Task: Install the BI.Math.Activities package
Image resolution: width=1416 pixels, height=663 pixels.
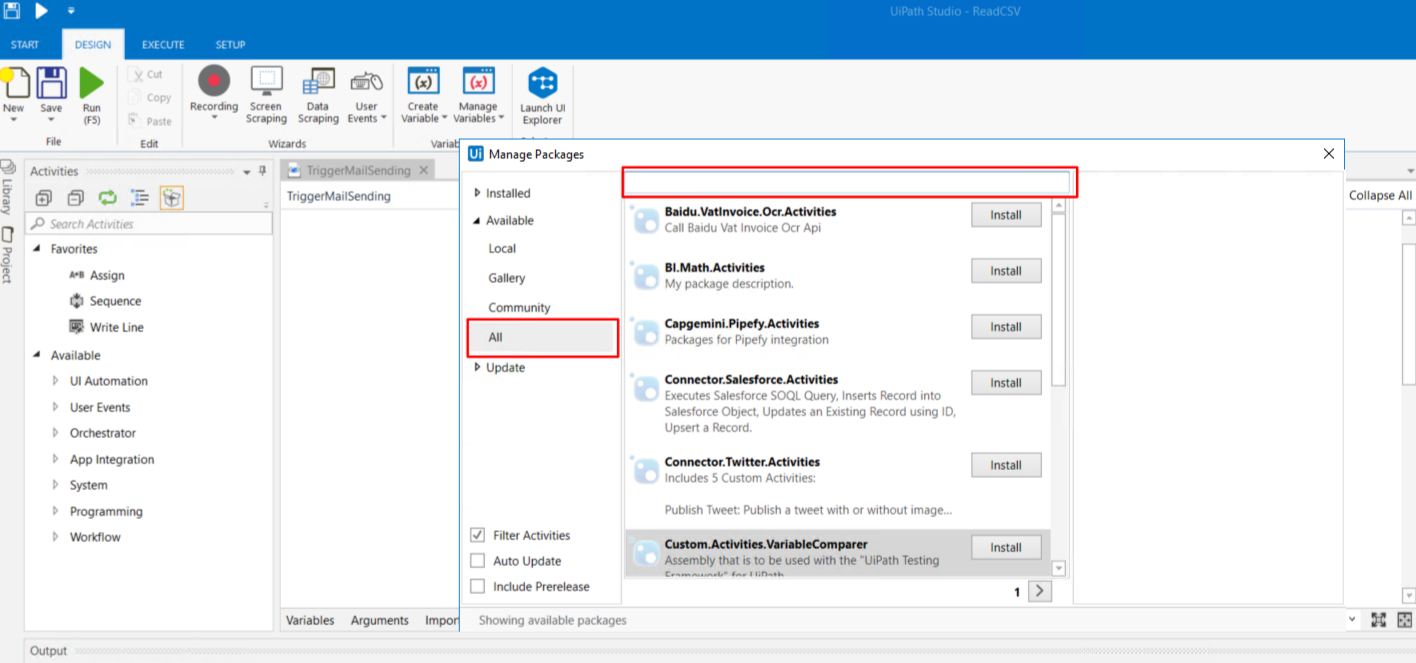Action: [x=1005, y=271]
